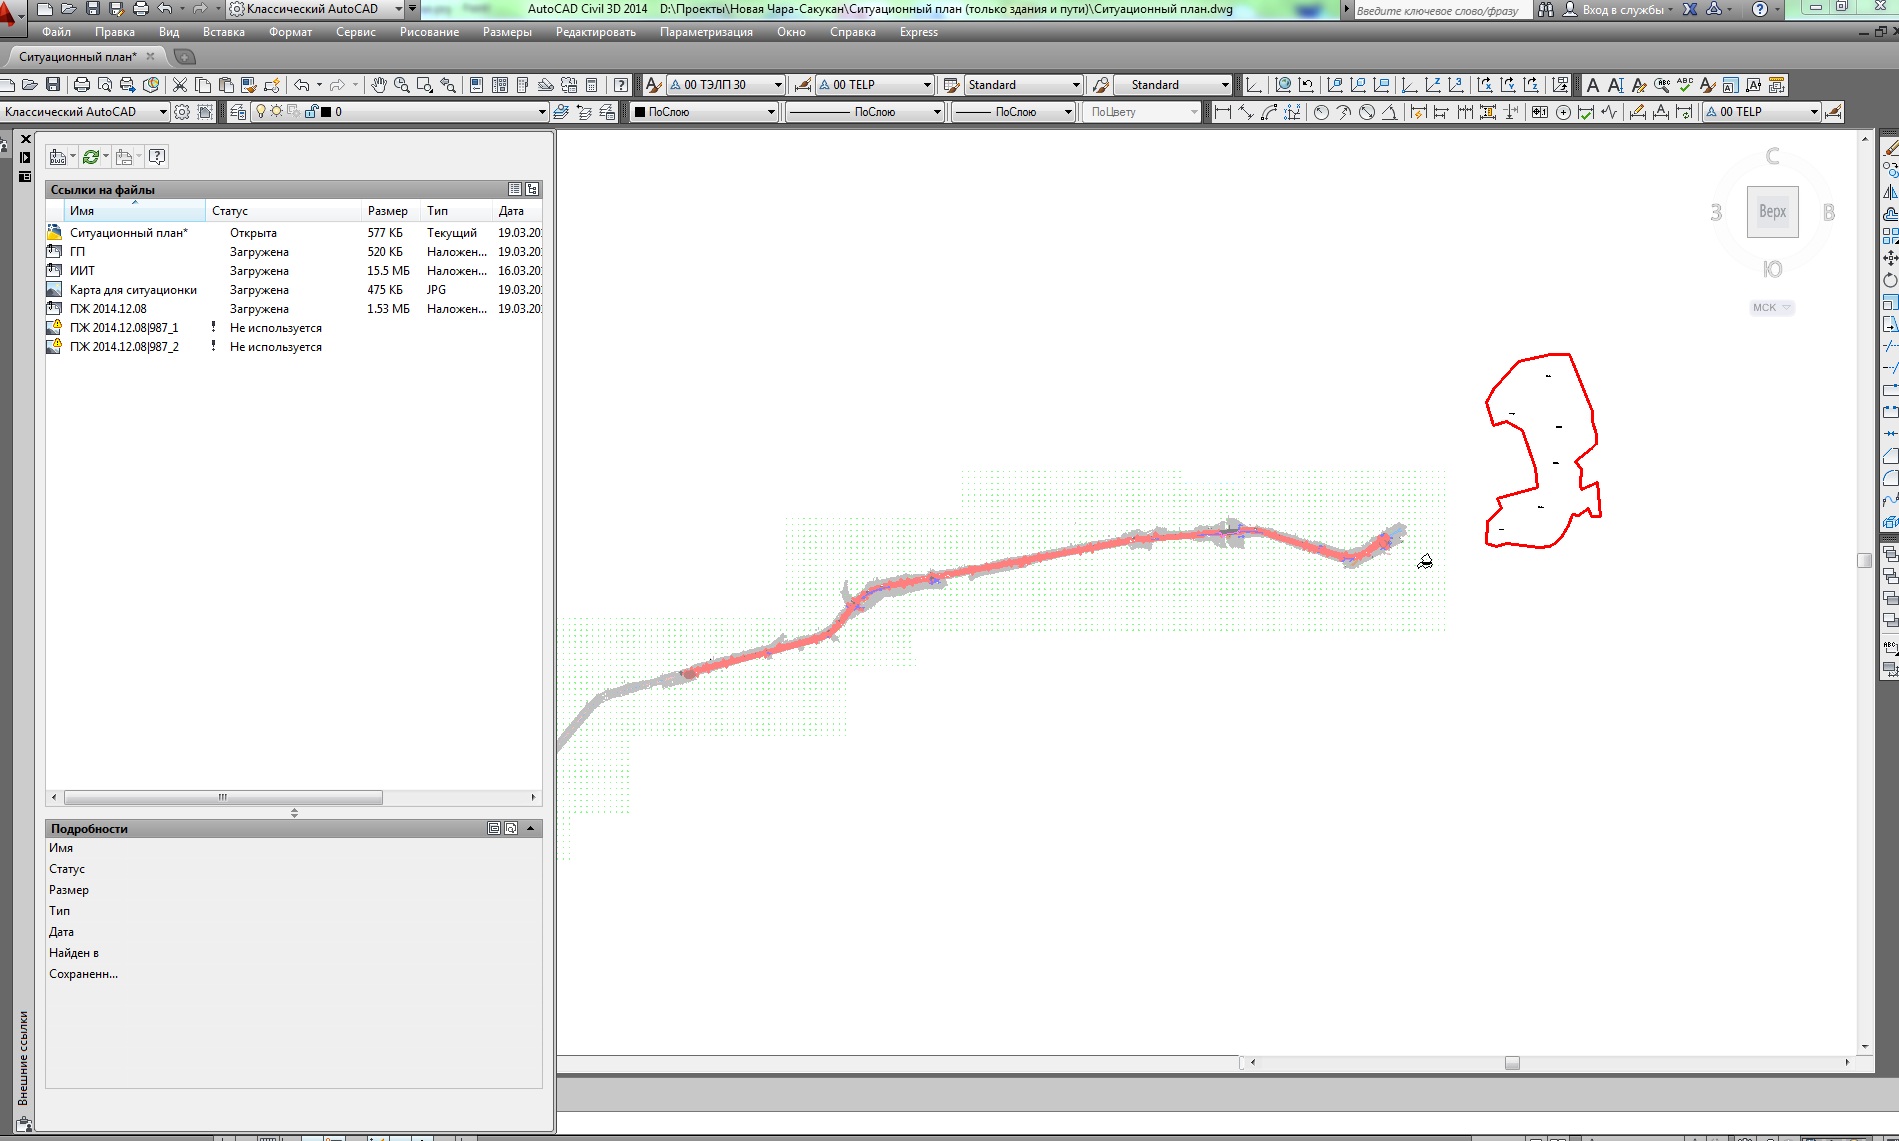Select the Pan hand tool
The width and height of the screenshot is (1899, 1141).
[378, 85]
